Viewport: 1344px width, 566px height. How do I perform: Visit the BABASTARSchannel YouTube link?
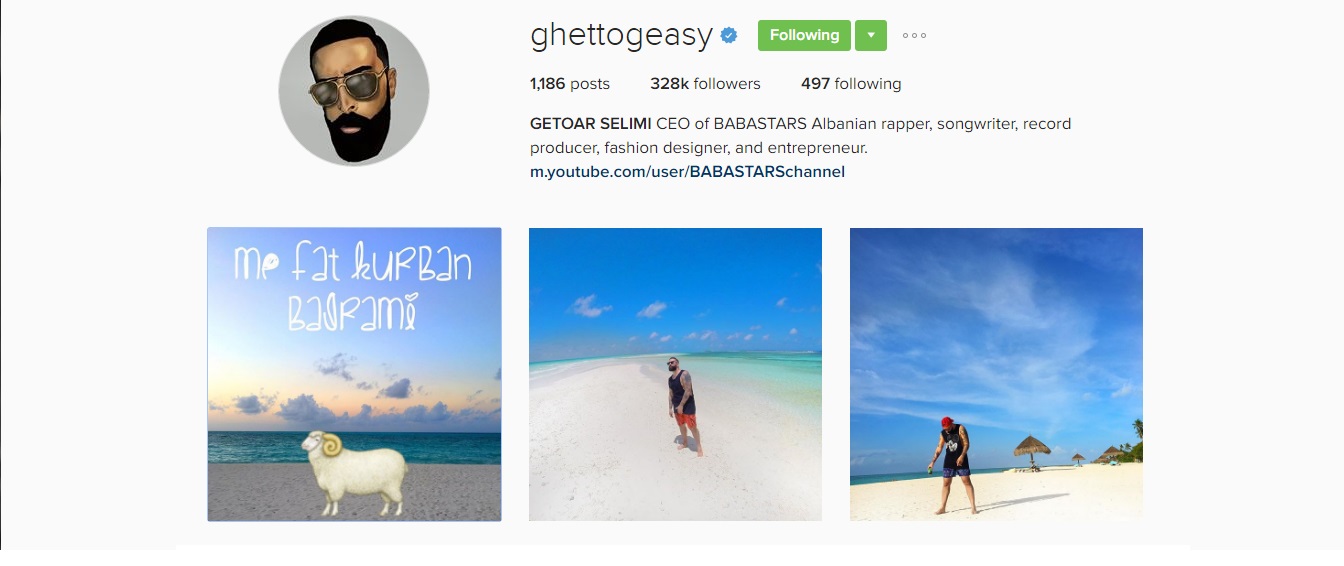(687, 172)
